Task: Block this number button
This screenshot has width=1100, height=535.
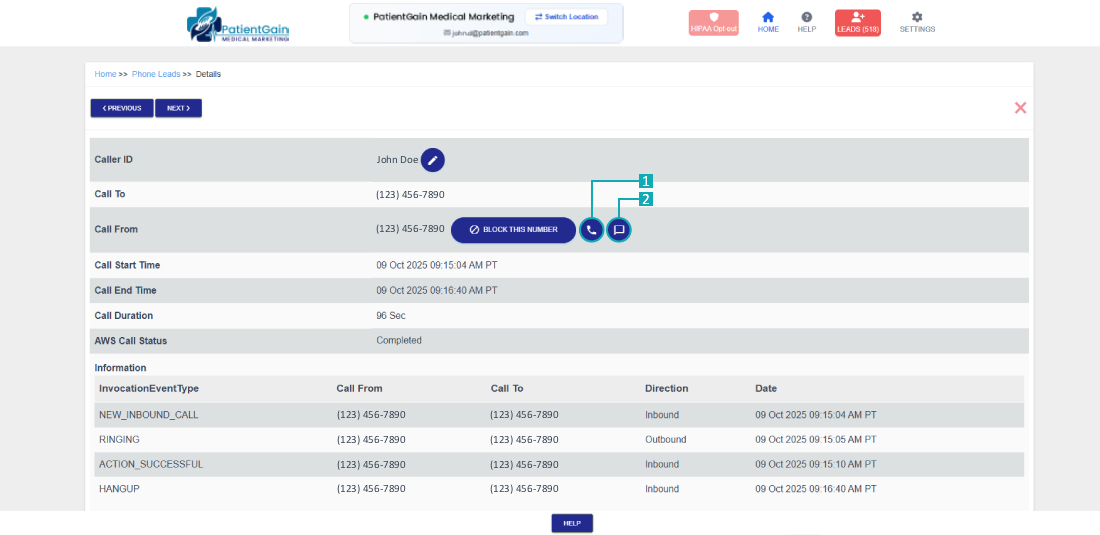Action: click(x=514, y=230)
